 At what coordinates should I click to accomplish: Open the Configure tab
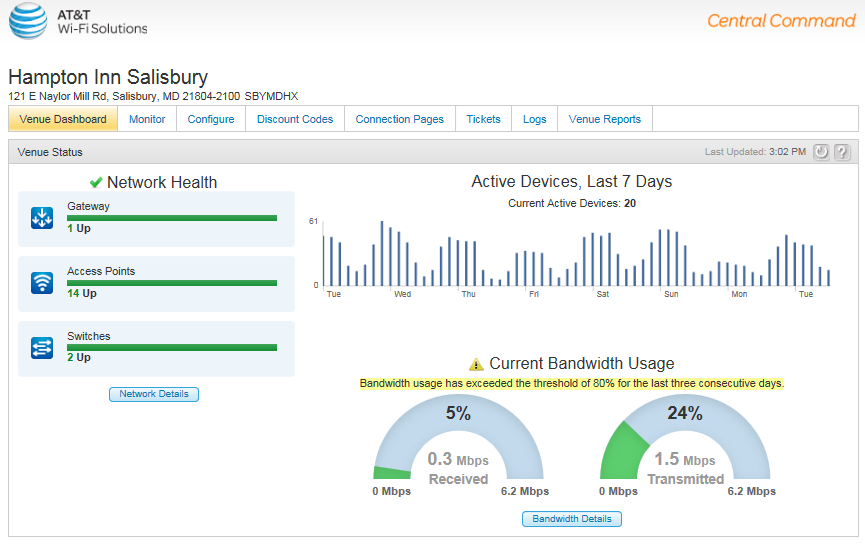click(211, 119)
